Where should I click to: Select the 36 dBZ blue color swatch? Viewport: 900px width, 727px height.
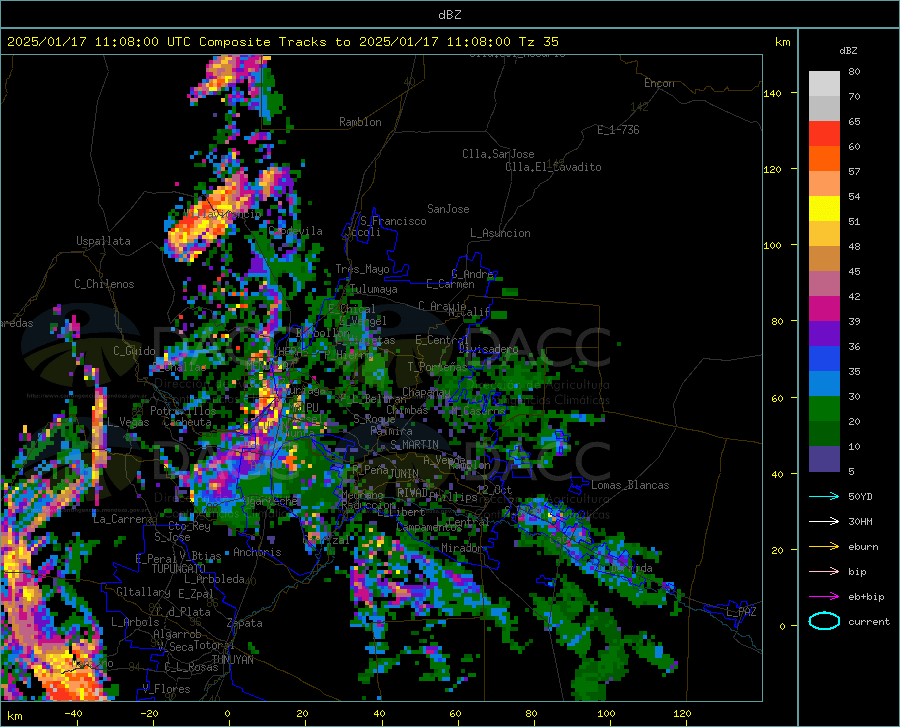click(x=824, y=359)
